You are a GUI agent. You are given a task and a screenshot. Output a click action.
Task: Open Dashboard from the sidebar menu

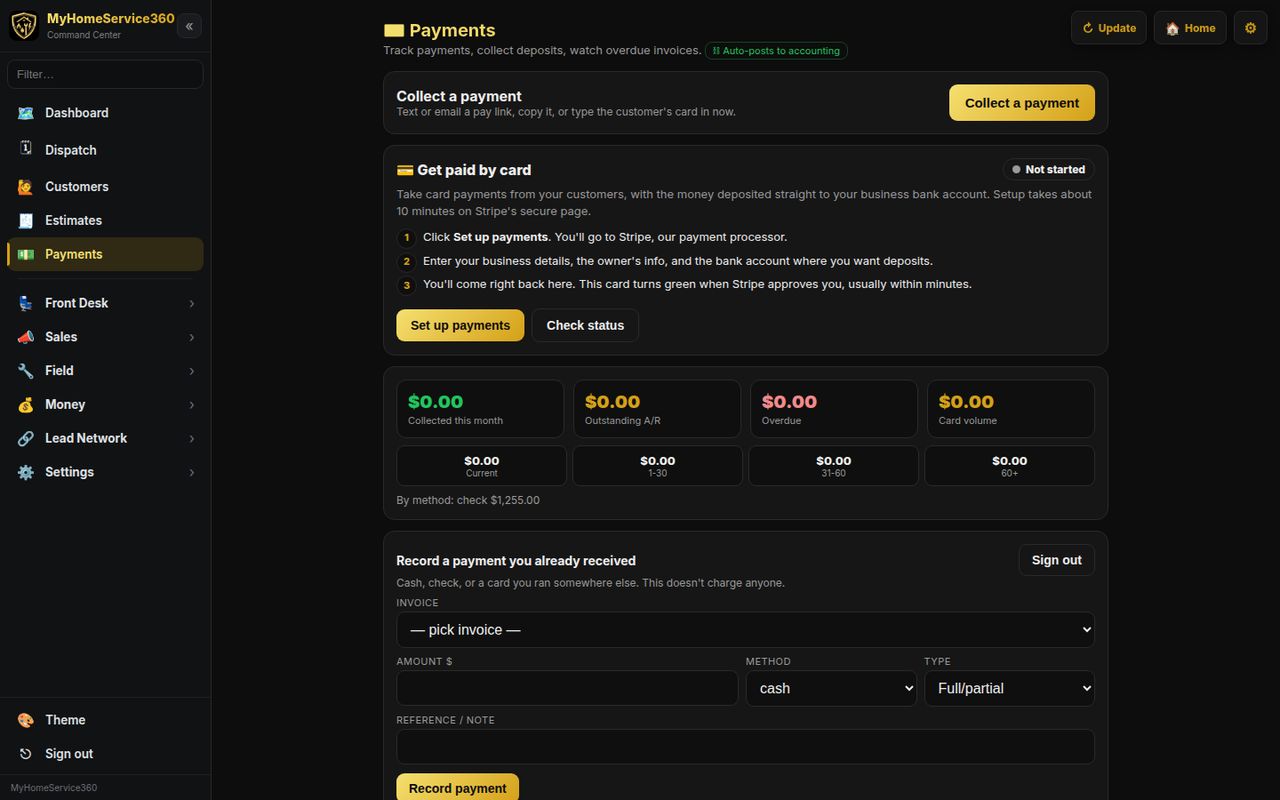(105, 113)
